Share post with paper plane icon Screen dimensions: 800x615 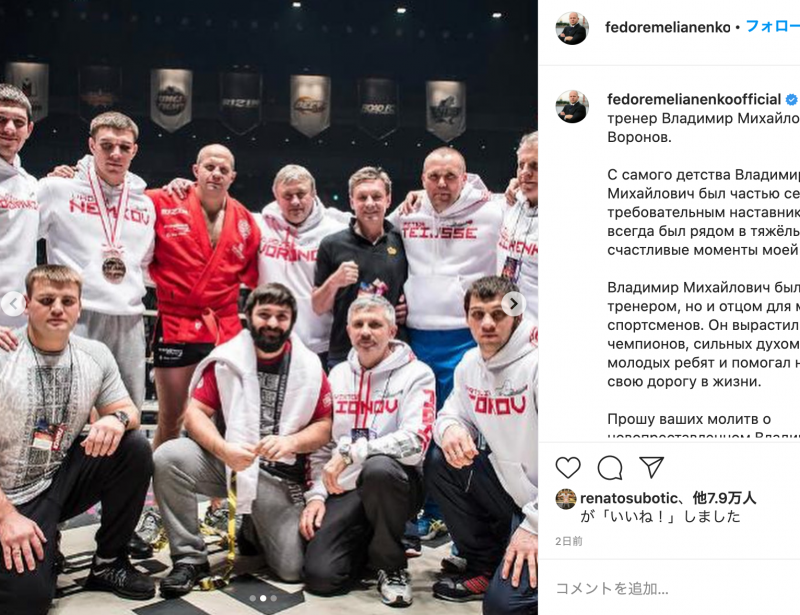point(652,467)
